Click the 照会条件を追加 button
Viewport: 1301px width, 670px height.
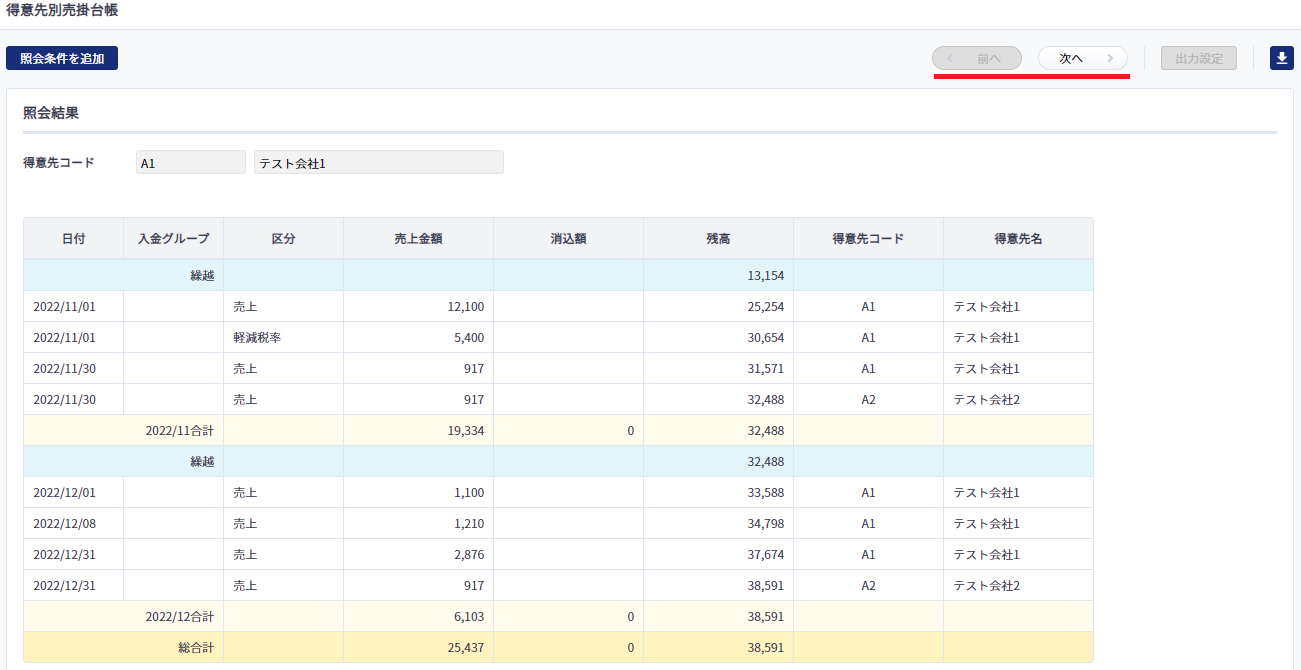[62, 58]
